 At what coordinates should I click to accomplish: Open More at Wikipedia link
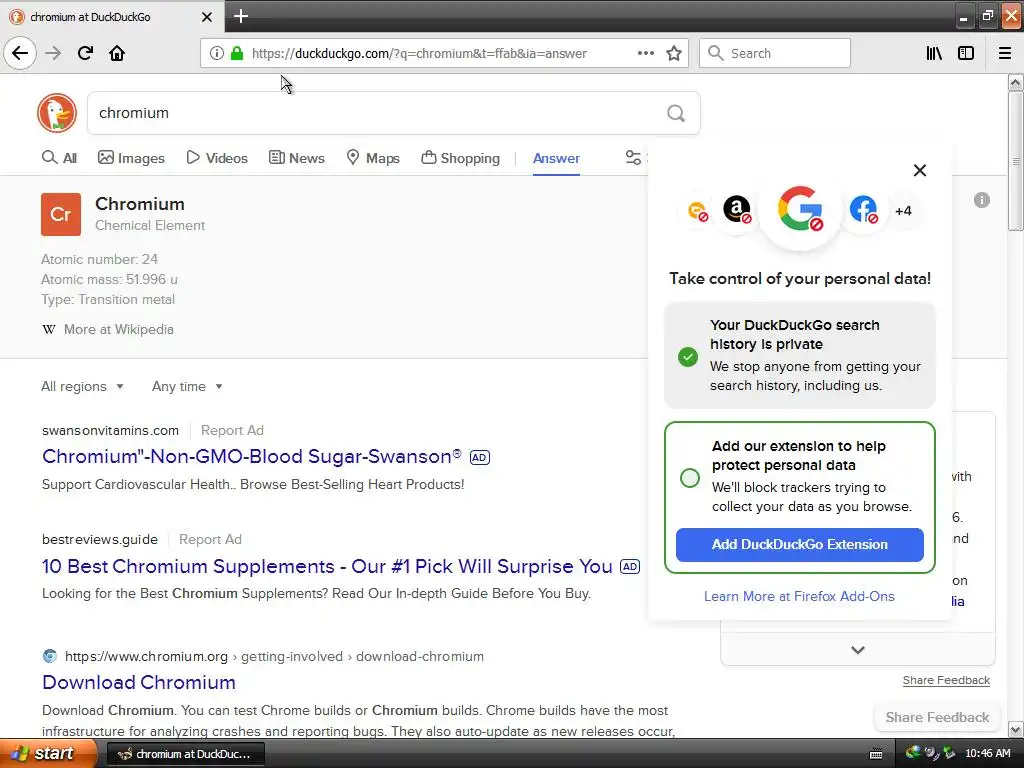click(119, 330)
